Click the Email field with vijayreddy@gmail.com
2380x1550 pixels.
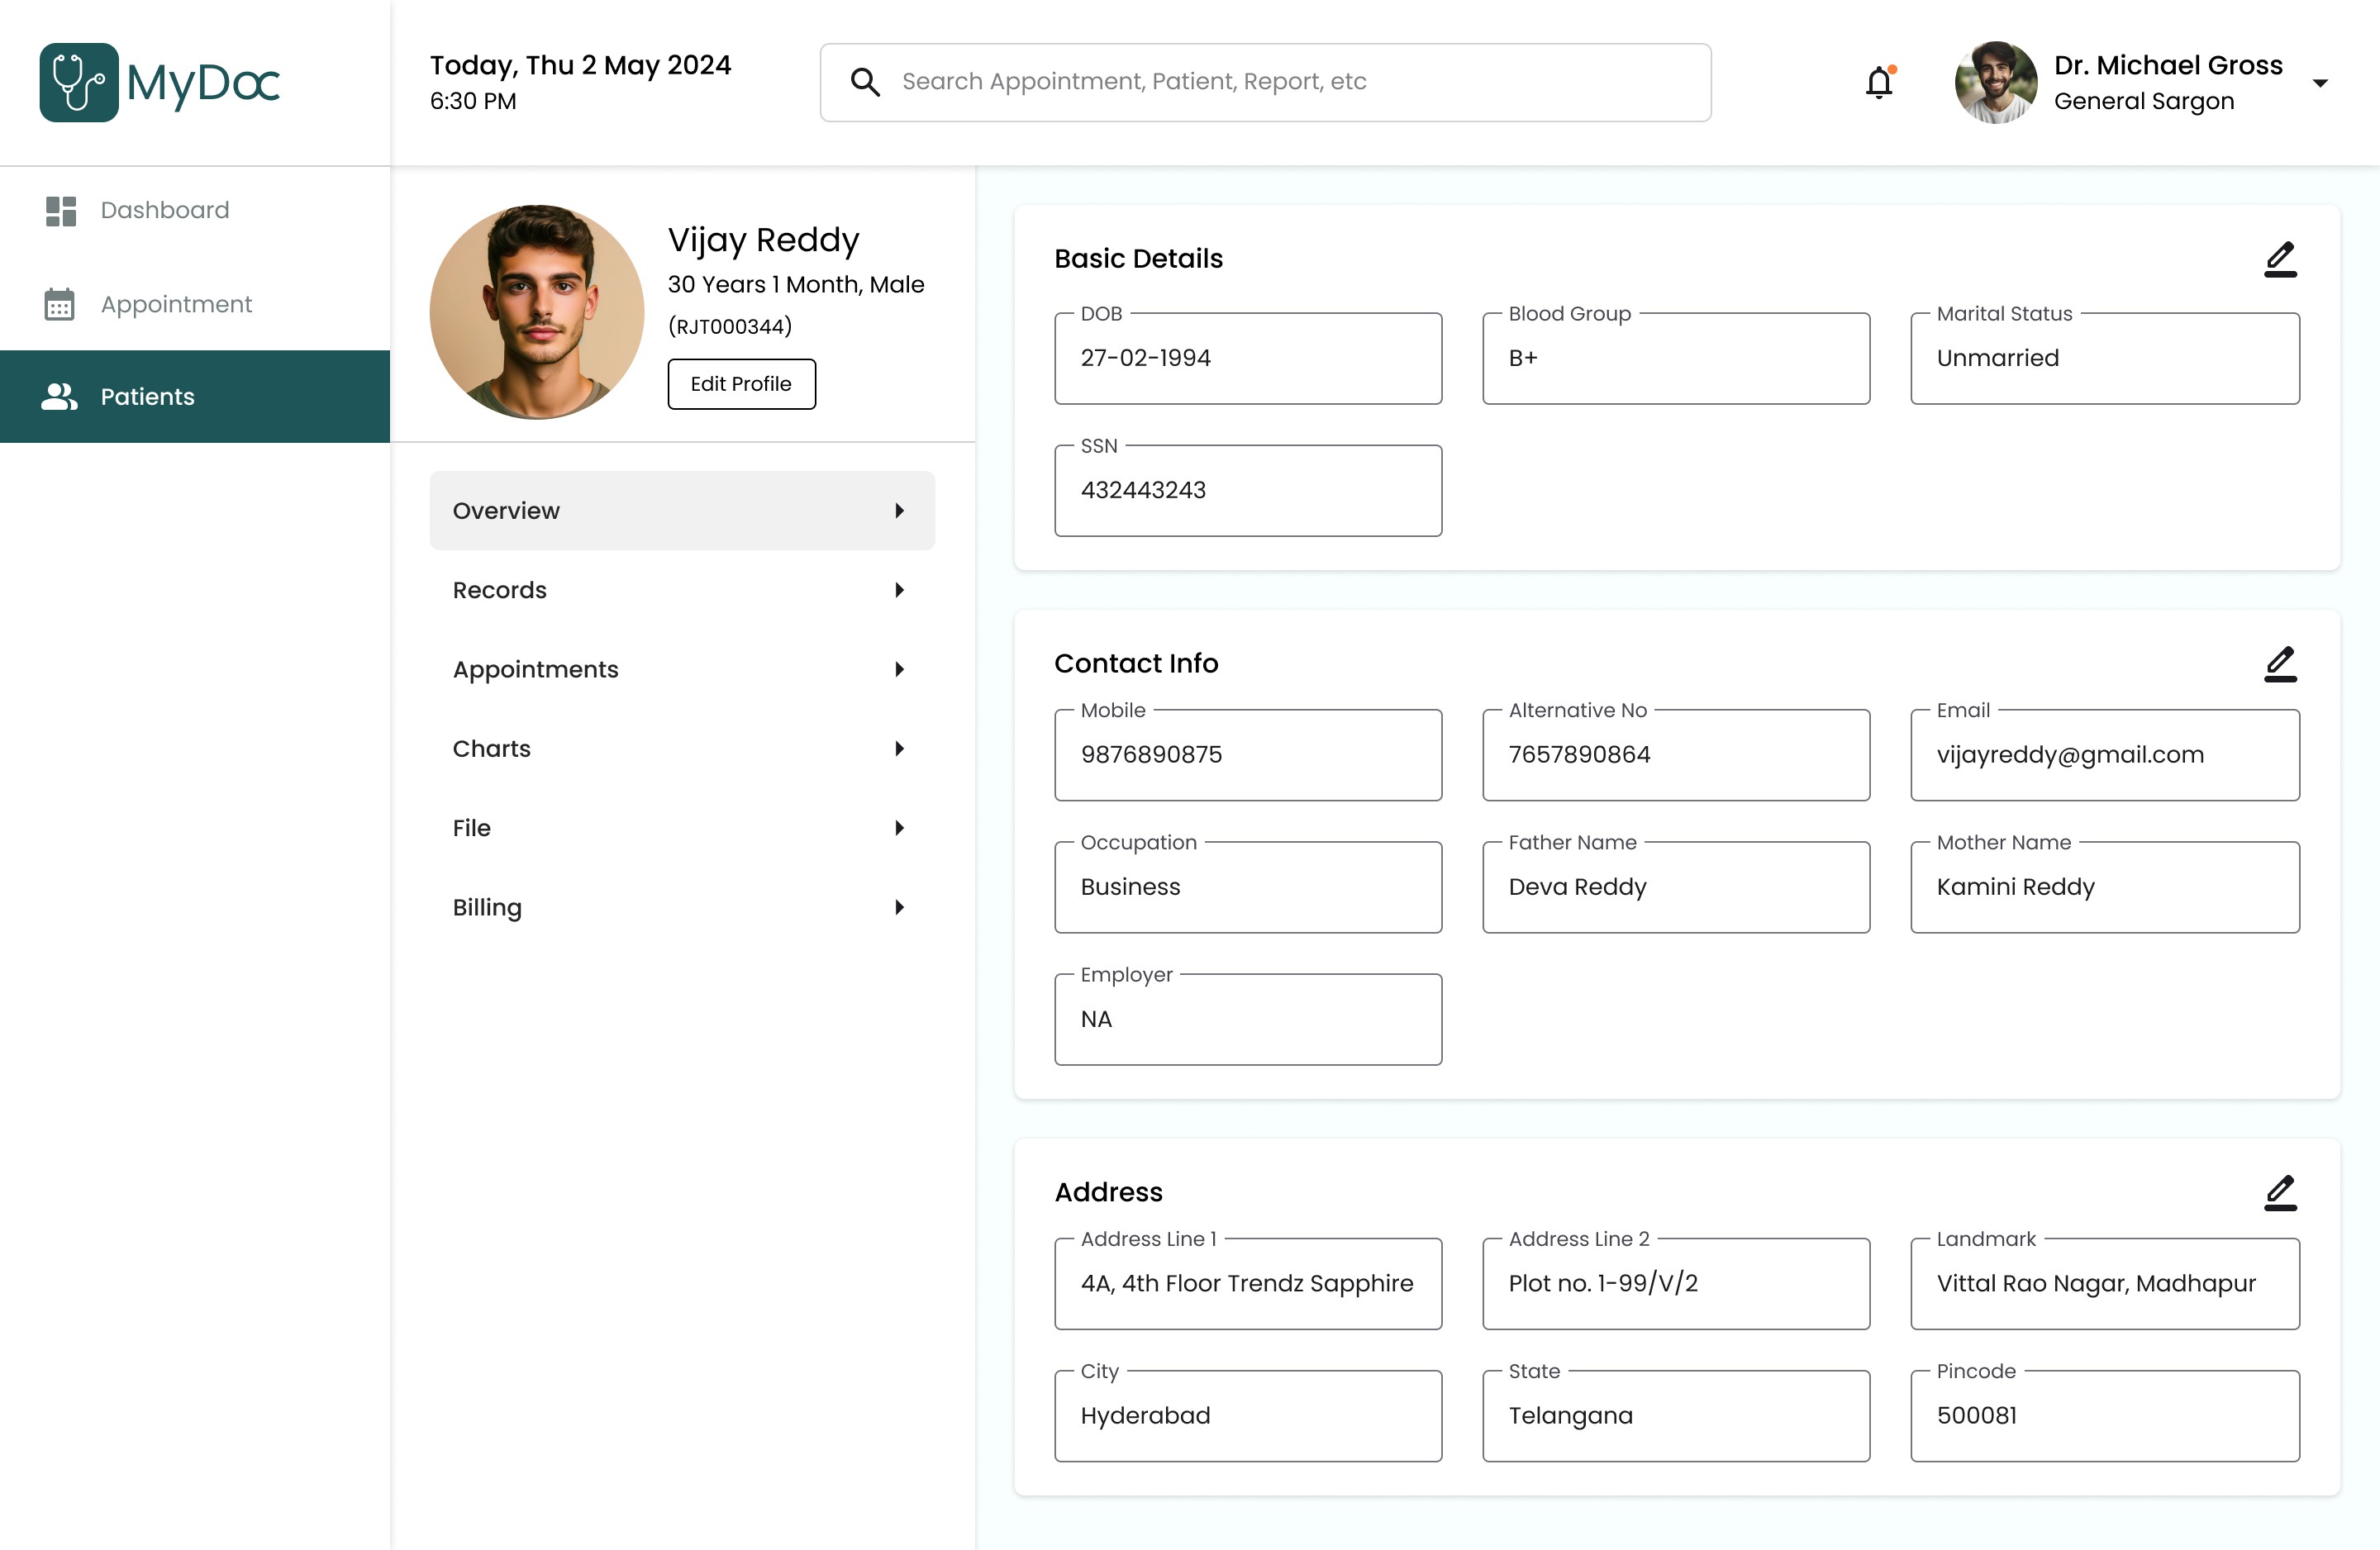coord(2104,755)
